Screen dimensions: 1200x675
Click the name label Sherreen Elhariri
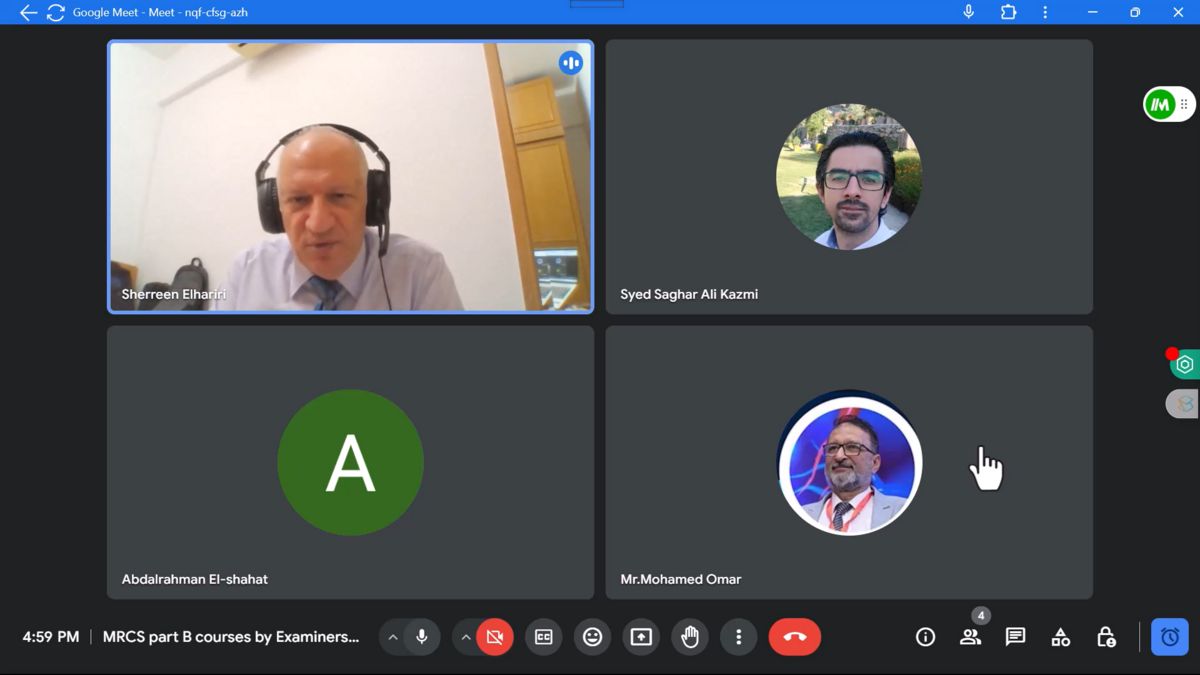click(x=174, y=294)
